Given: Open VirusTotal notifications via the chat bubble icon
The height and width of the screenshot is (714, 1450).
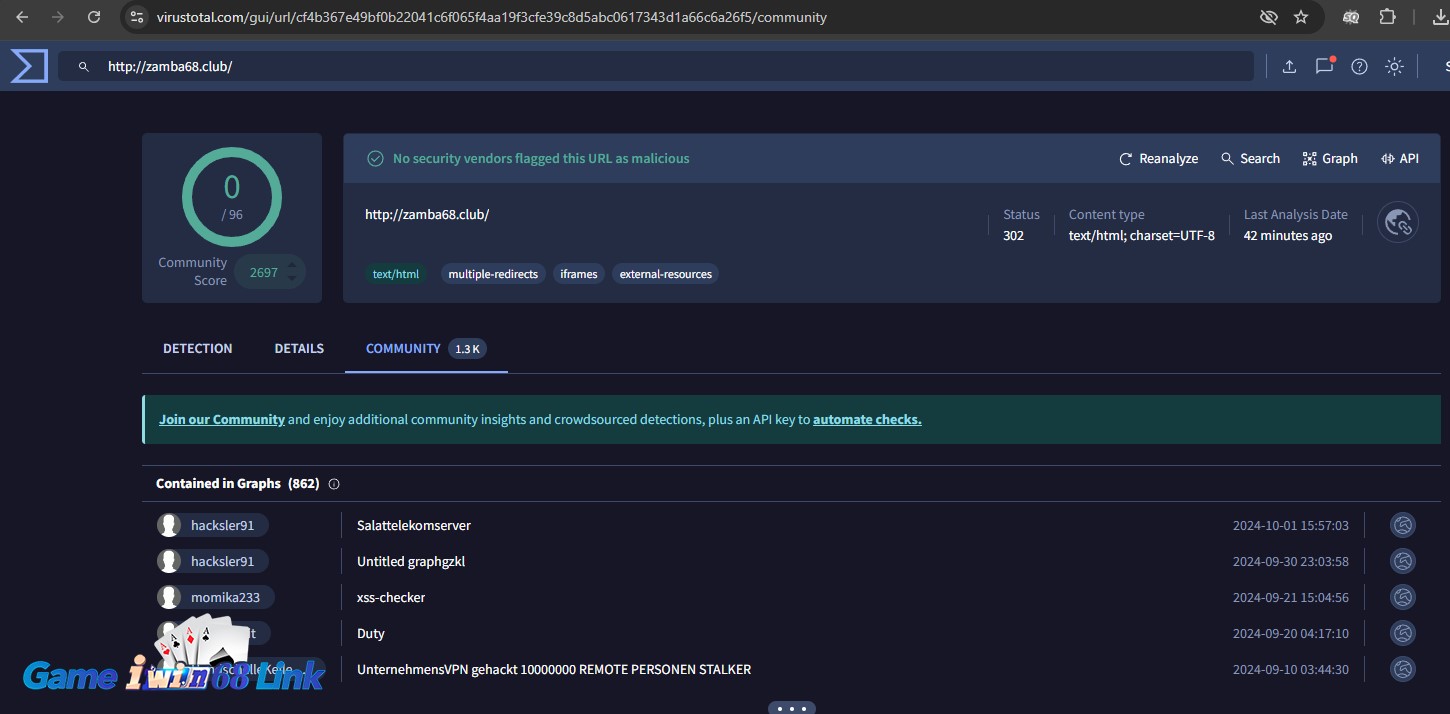Looking at the screenshot, I should coord(1324,66).
